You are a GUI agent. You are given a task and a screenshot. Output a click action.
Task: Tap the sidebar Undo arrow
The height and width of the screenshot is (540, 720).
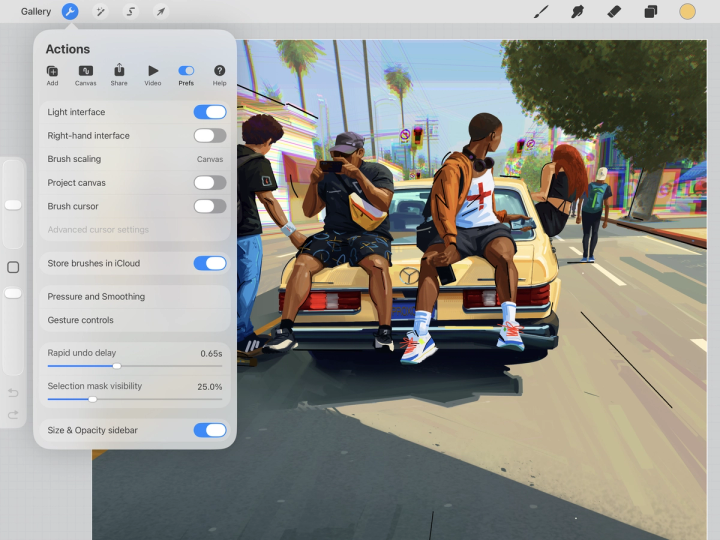pos(13,393)
